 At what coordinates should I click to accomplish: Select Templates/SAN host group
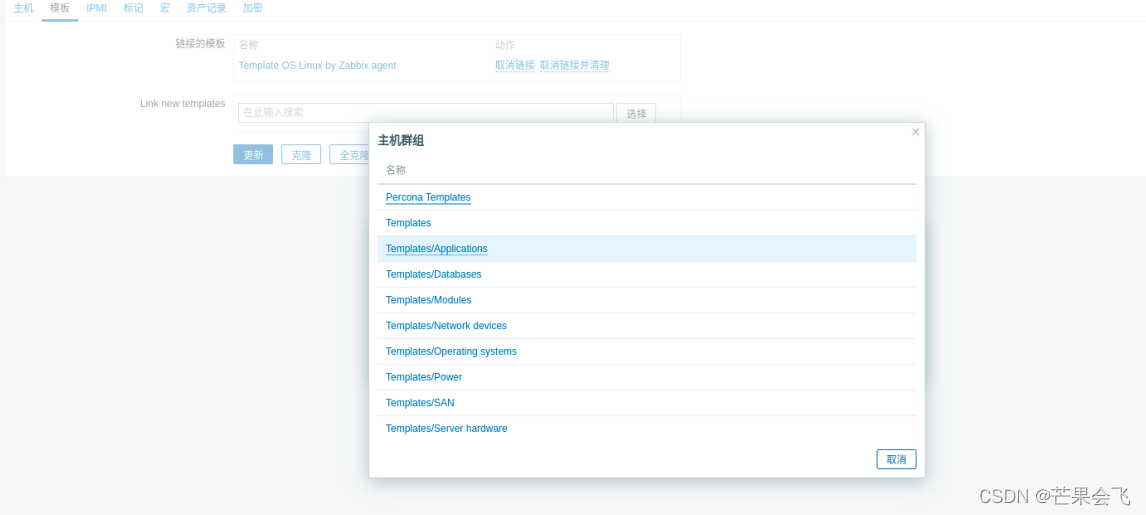[420, 403]
